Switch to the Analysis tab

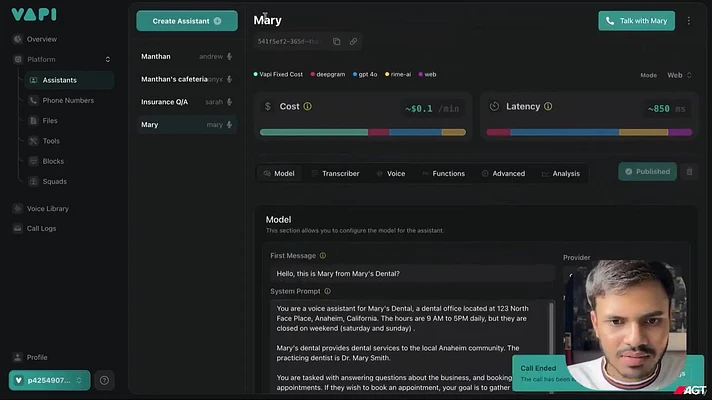561,173
